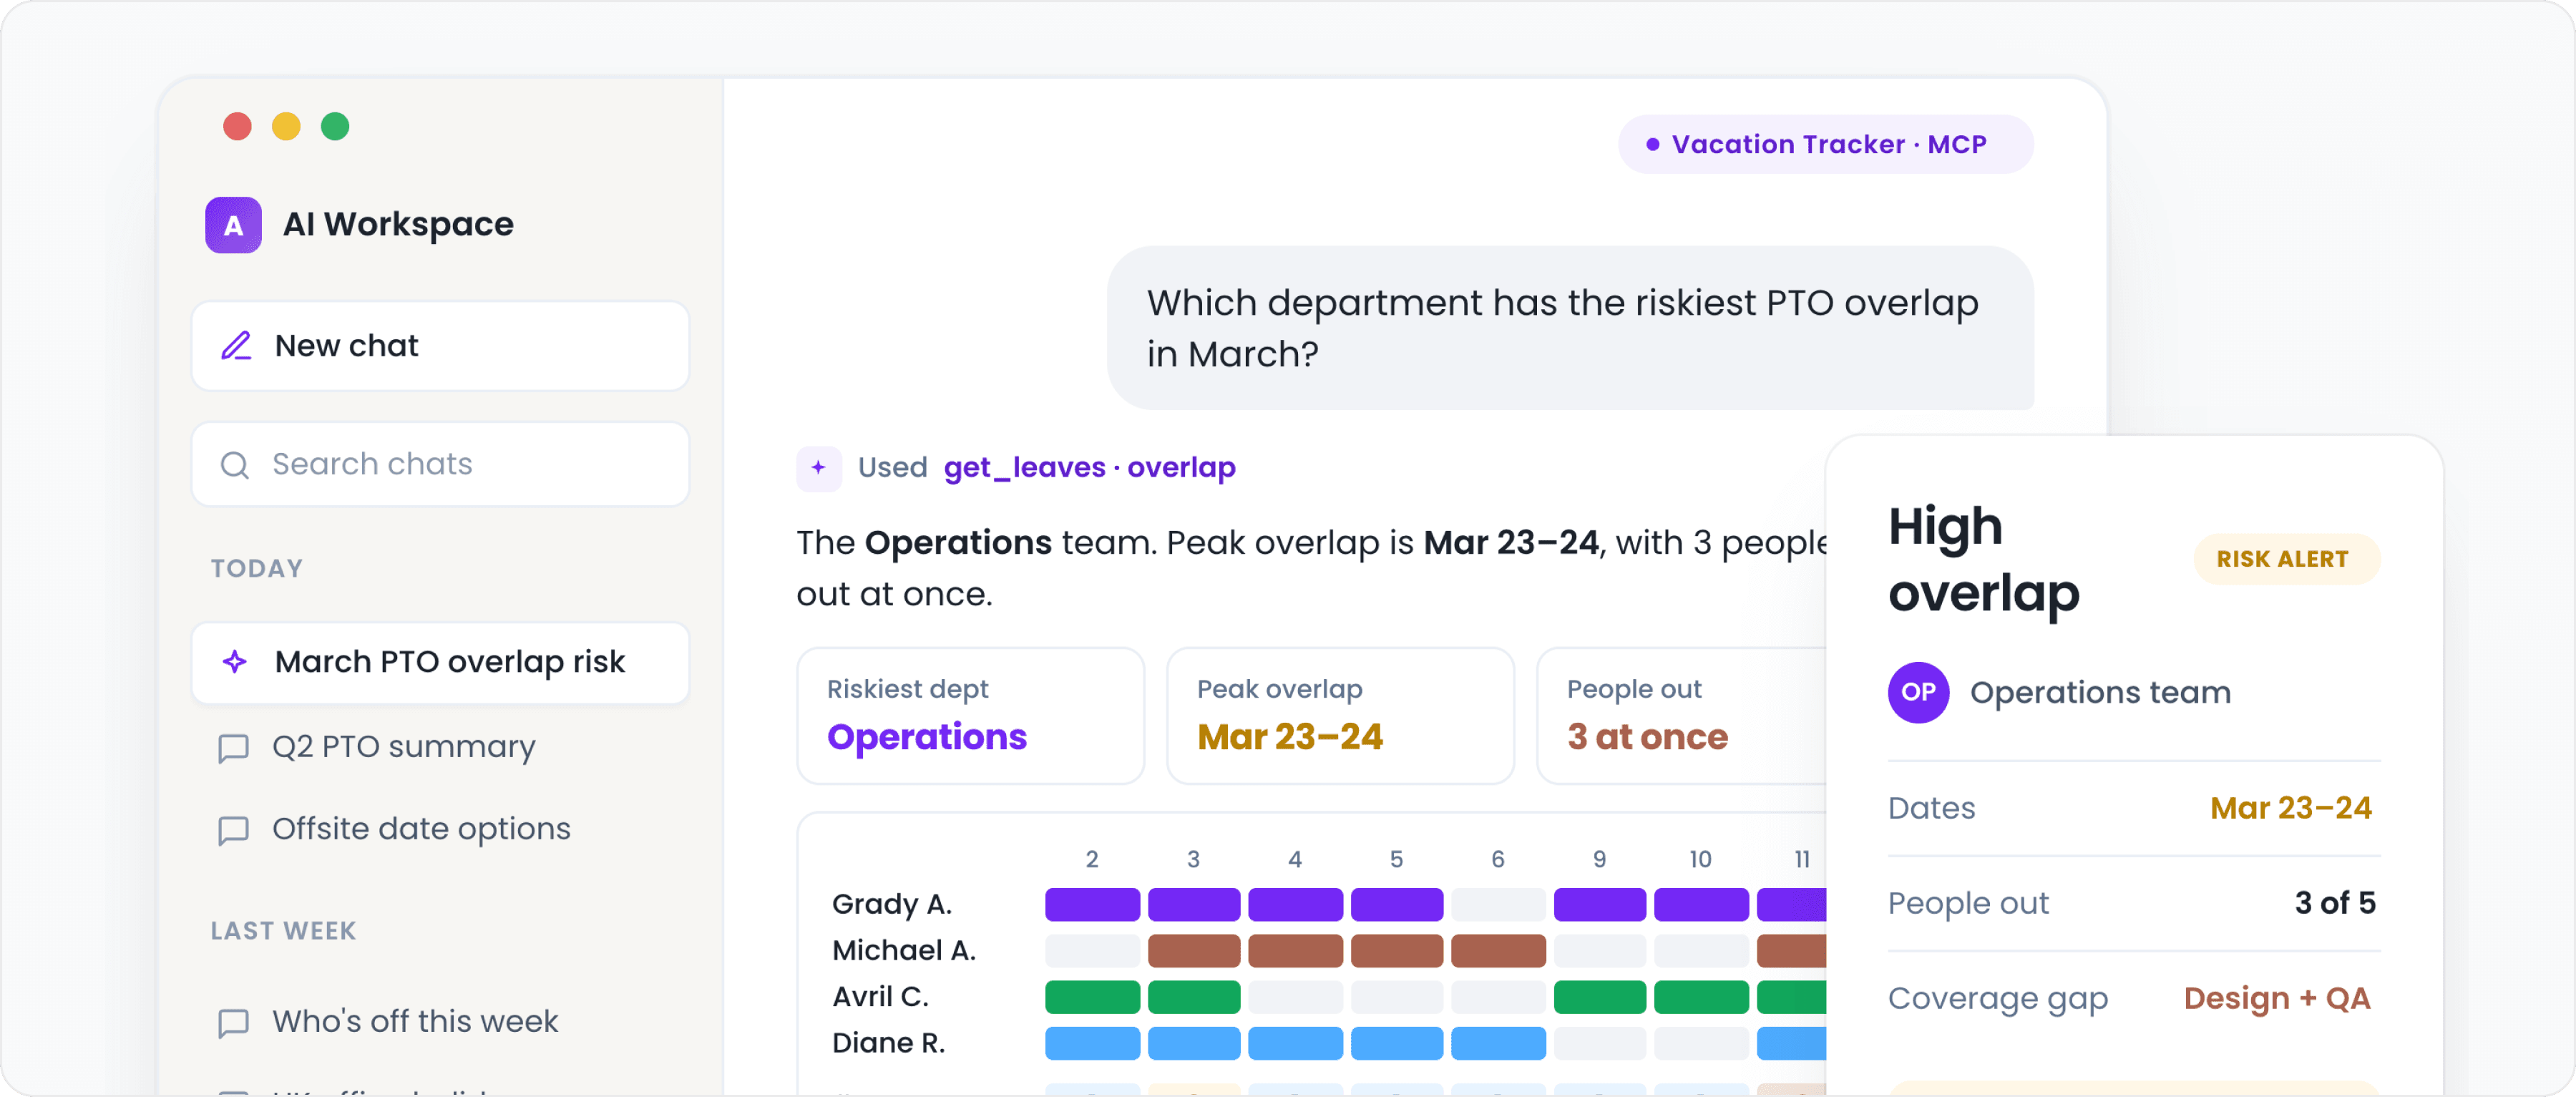The height and width of the screenshot is (1097, 2576).
Task: Click Michael A.'s brown leave cell on day 3
Action: (x=1194, y=950)
